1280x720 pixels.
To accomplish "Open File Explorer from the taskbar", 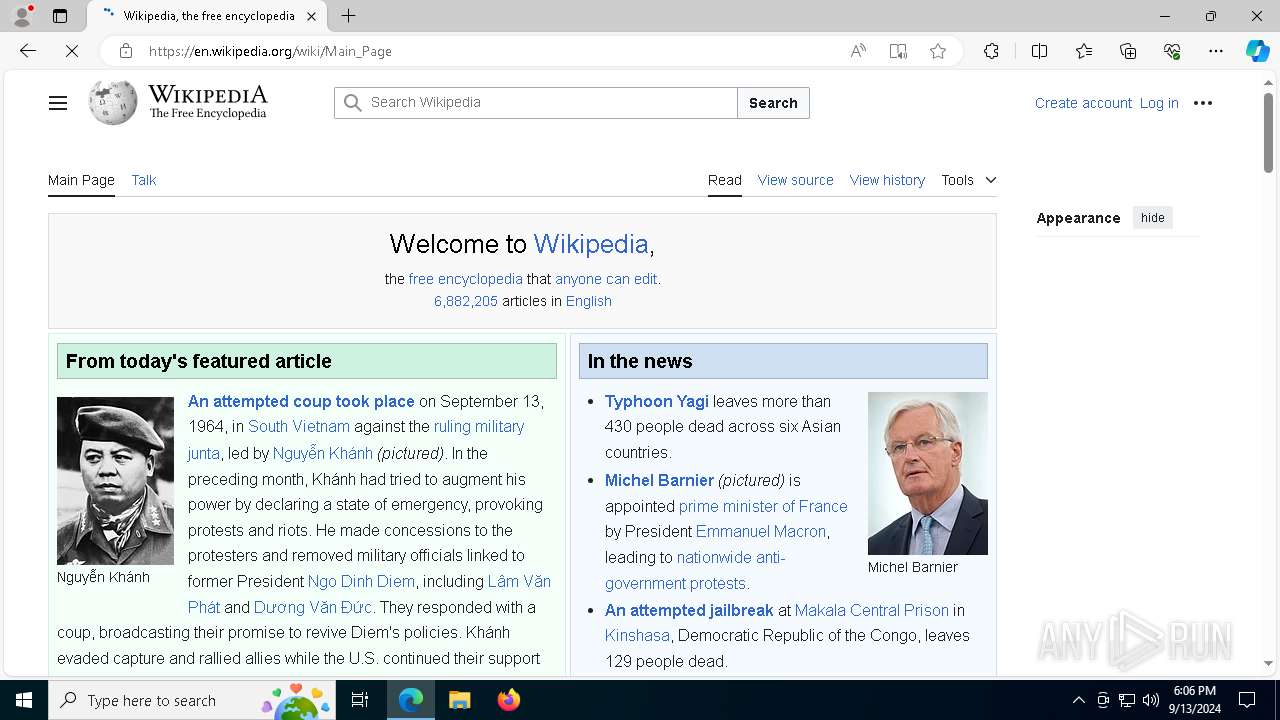I will pyautogui.click(x=459, y=700).
